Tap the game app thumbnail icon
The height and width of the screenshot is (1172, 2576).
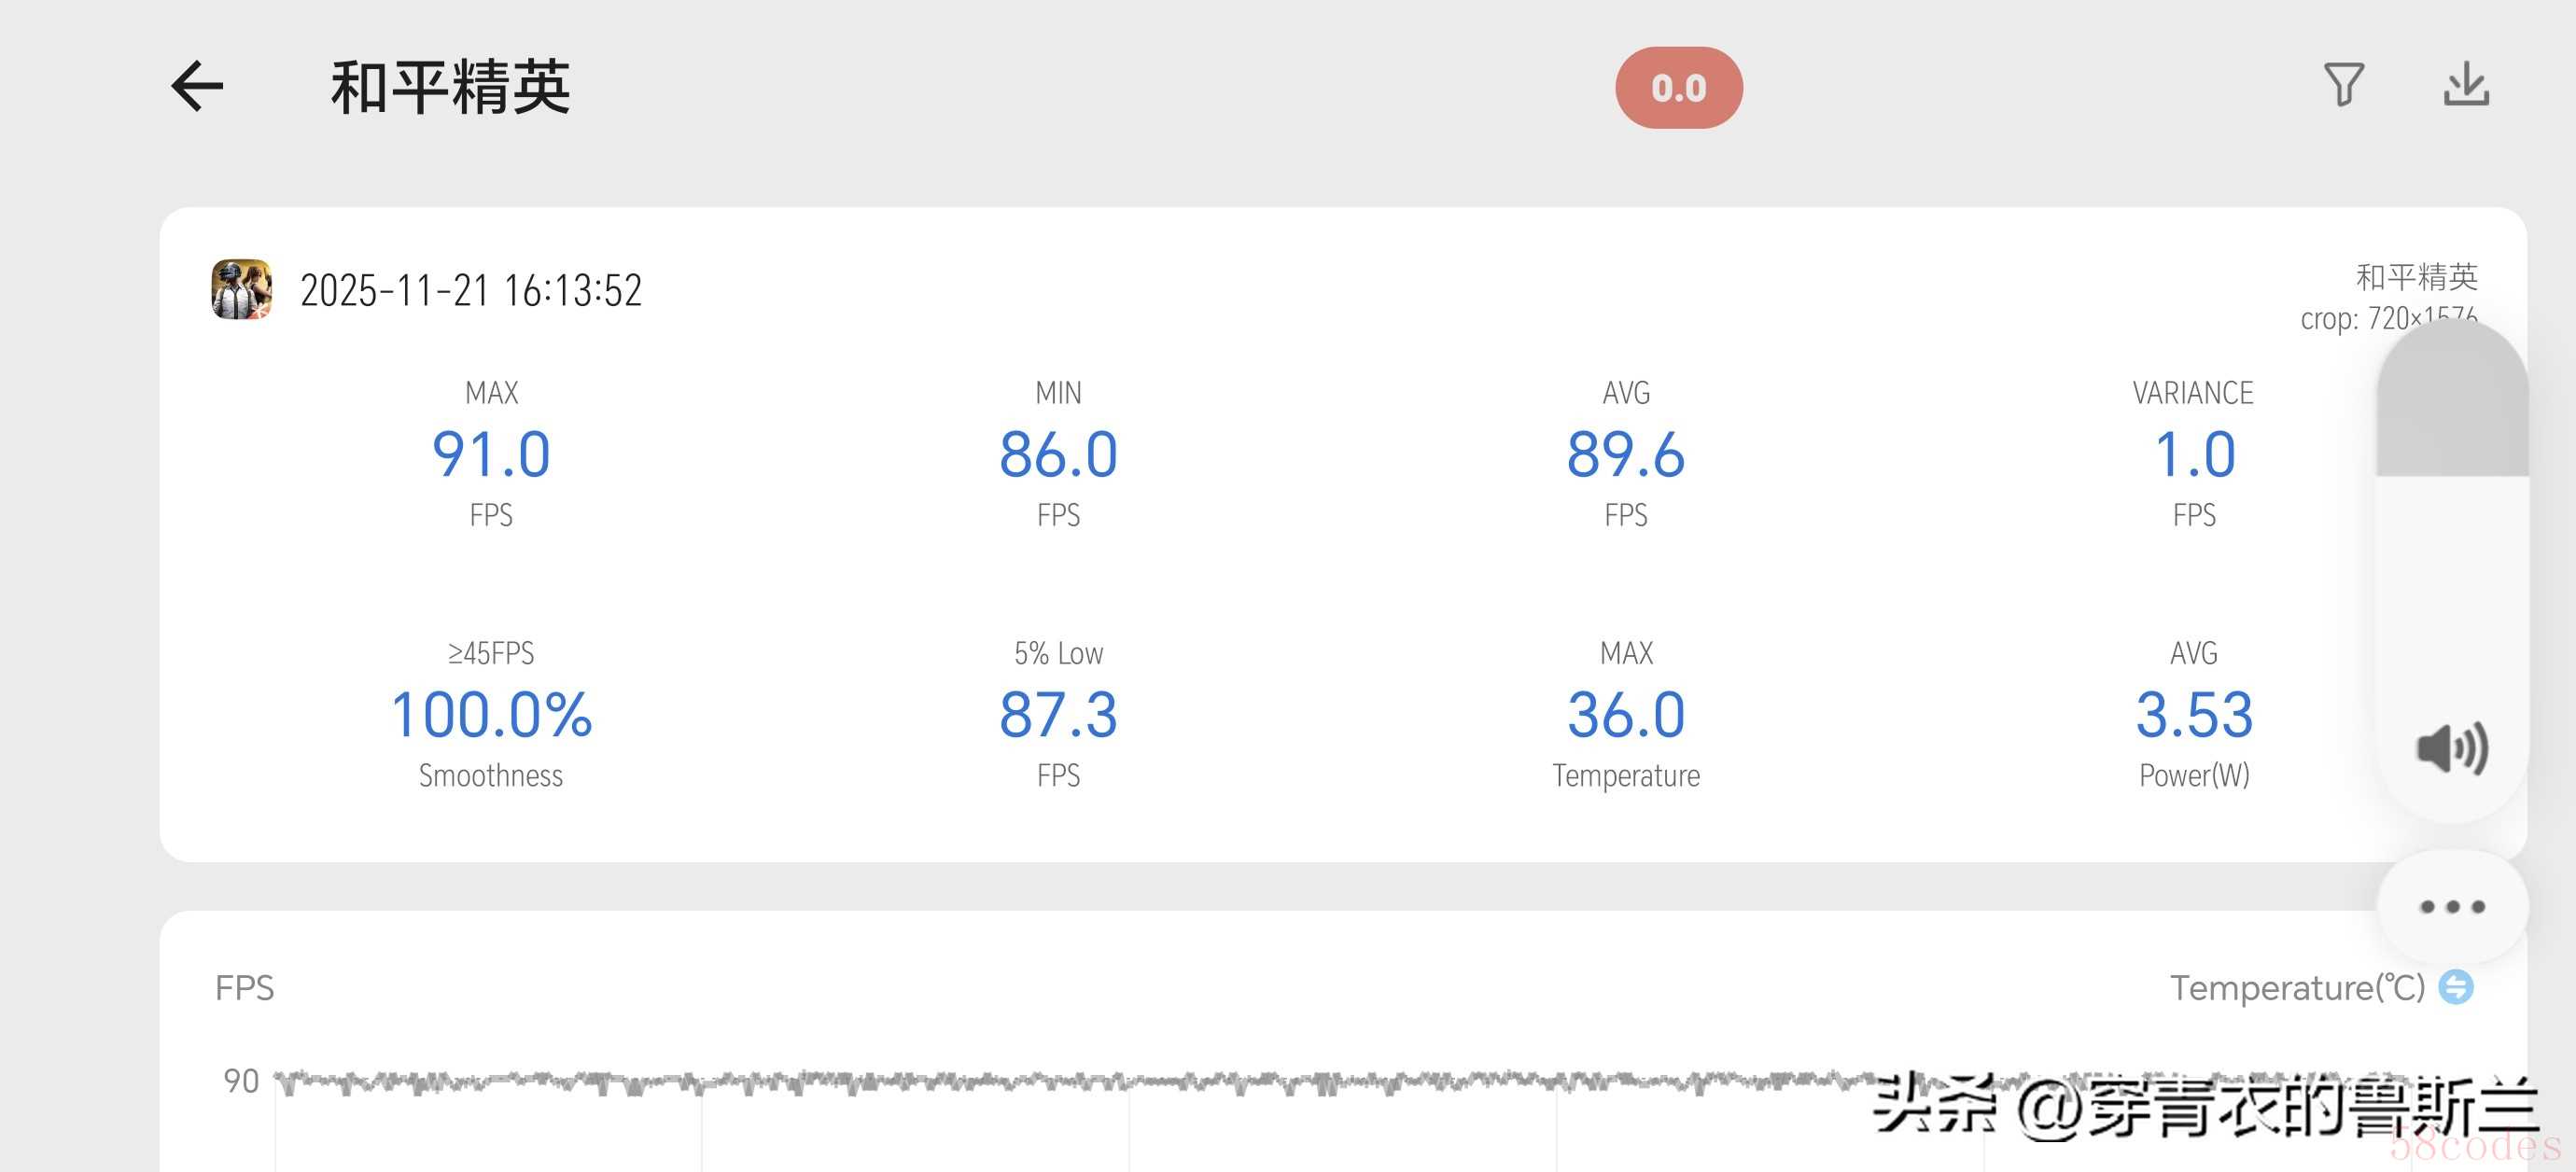click(241, 289)
